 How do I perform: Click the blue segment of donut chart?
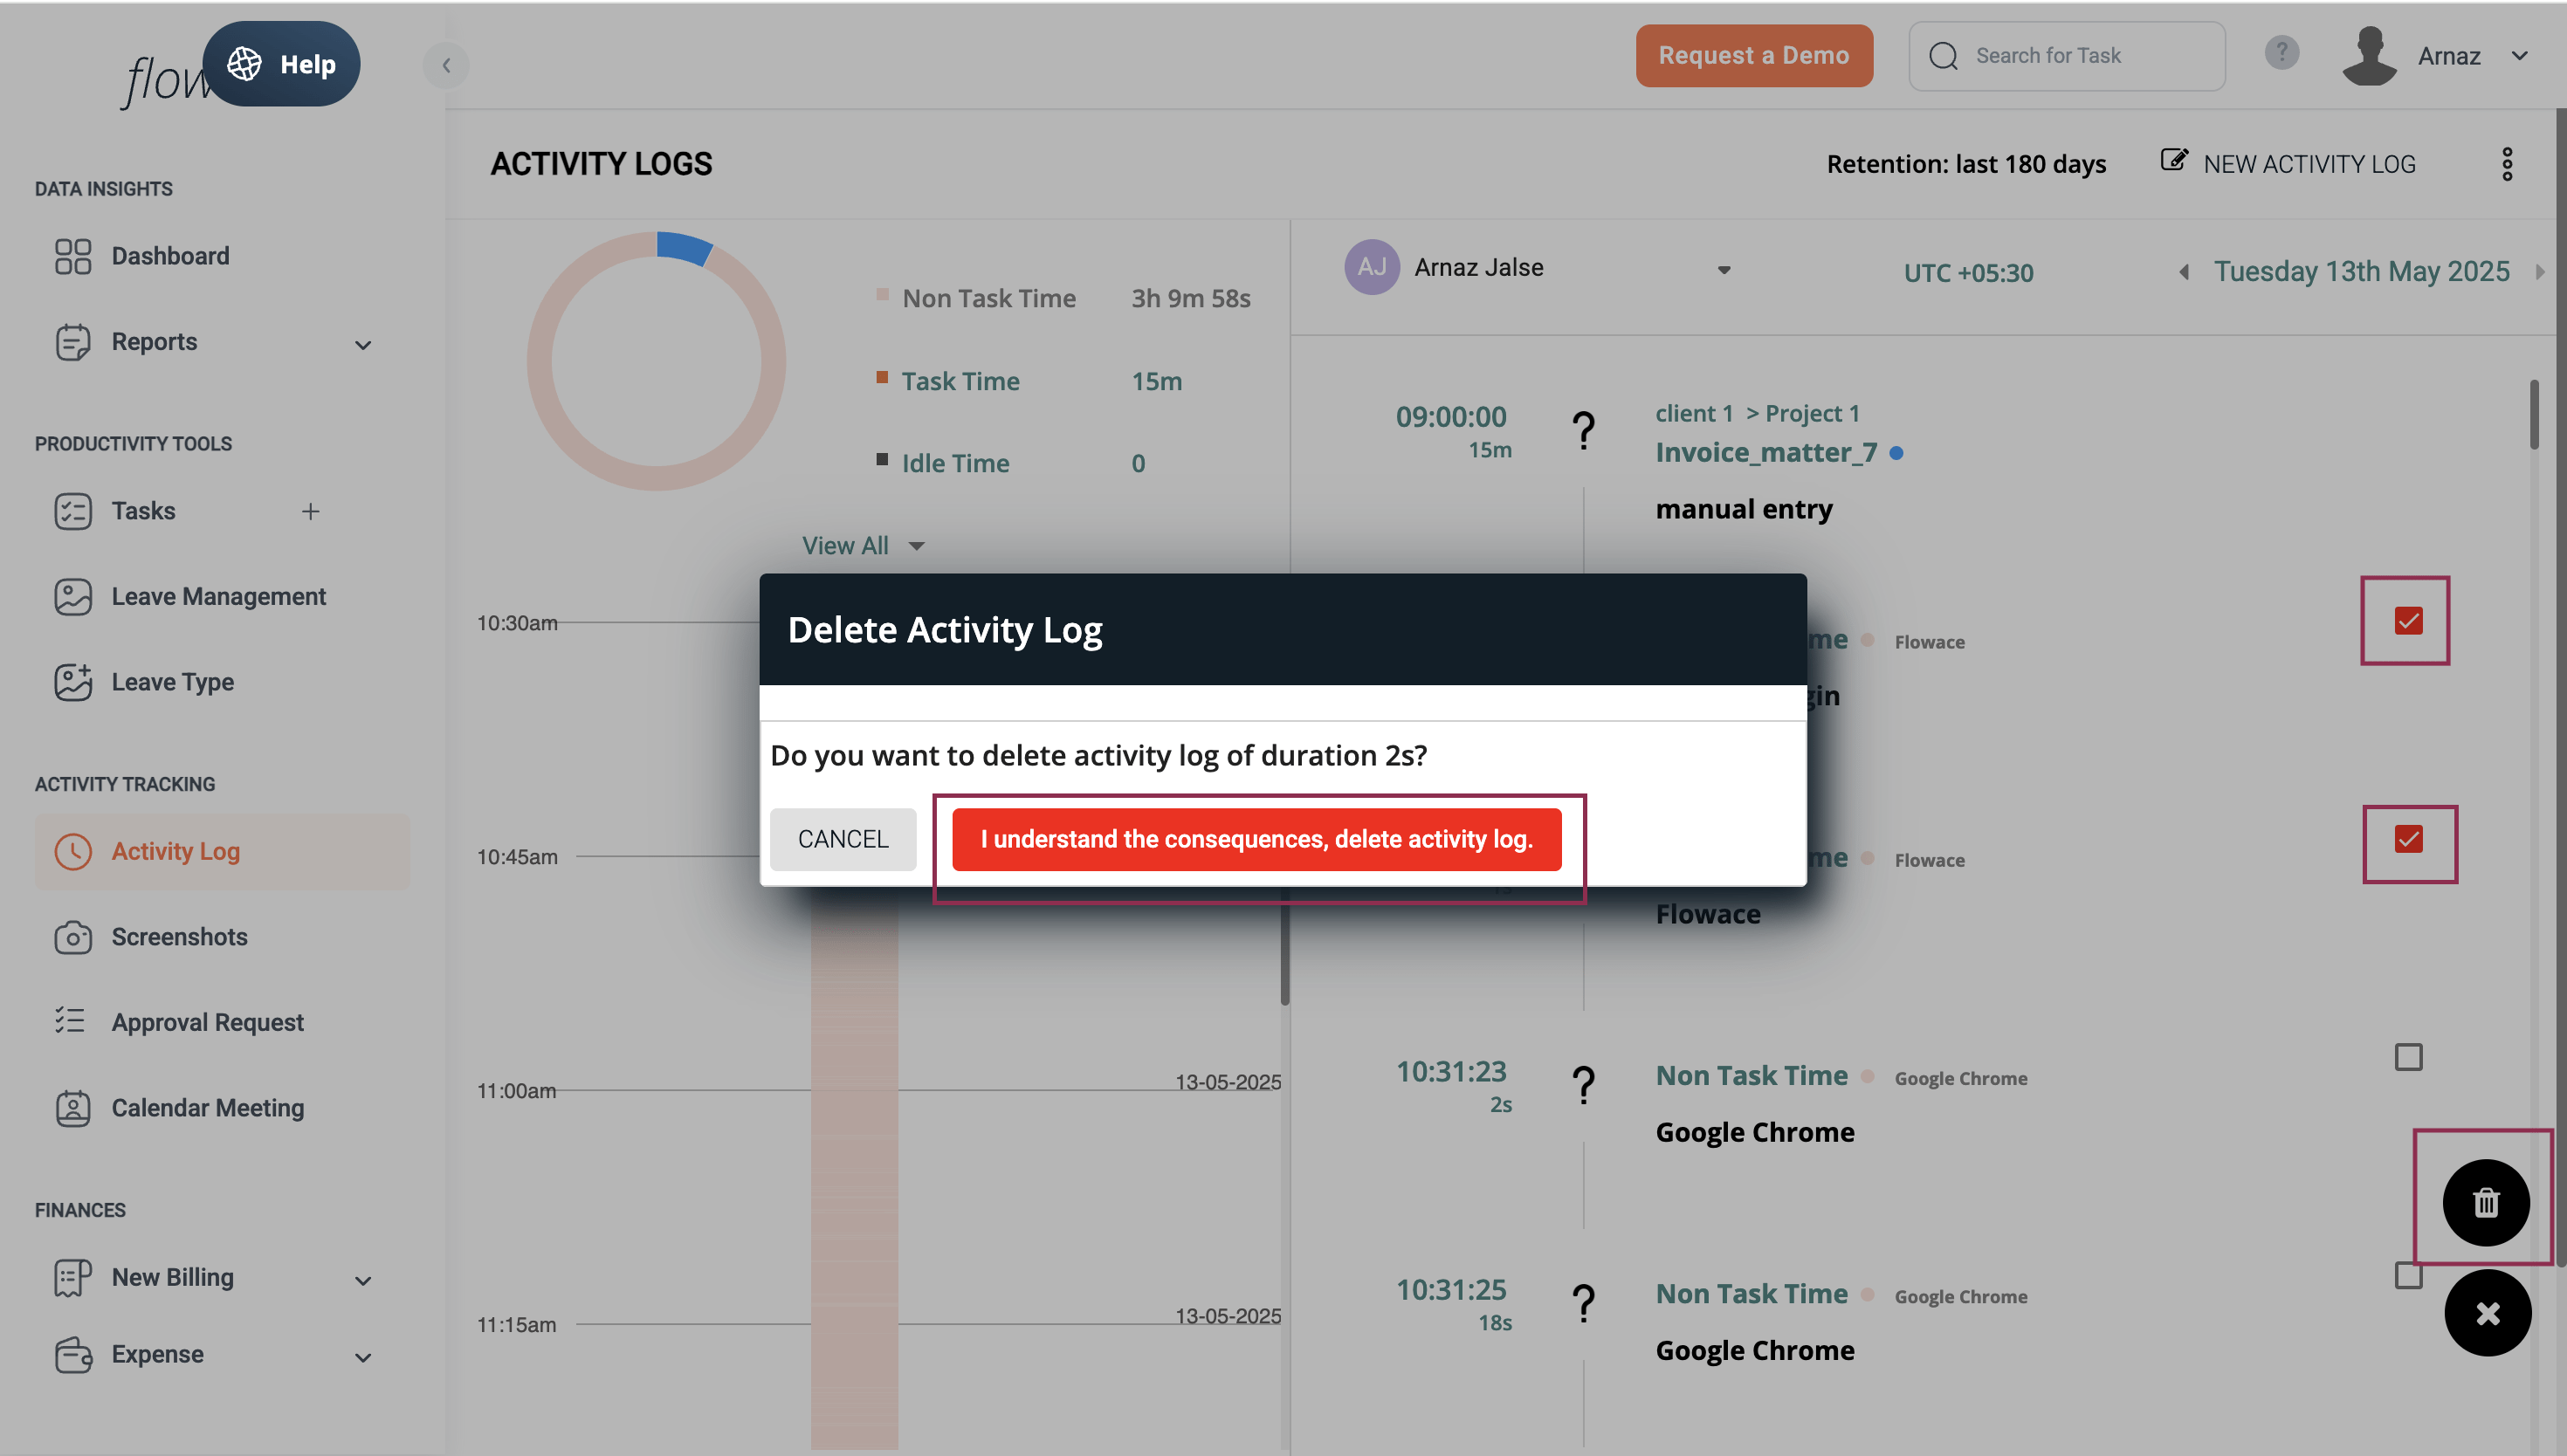[x=685, y=247]
